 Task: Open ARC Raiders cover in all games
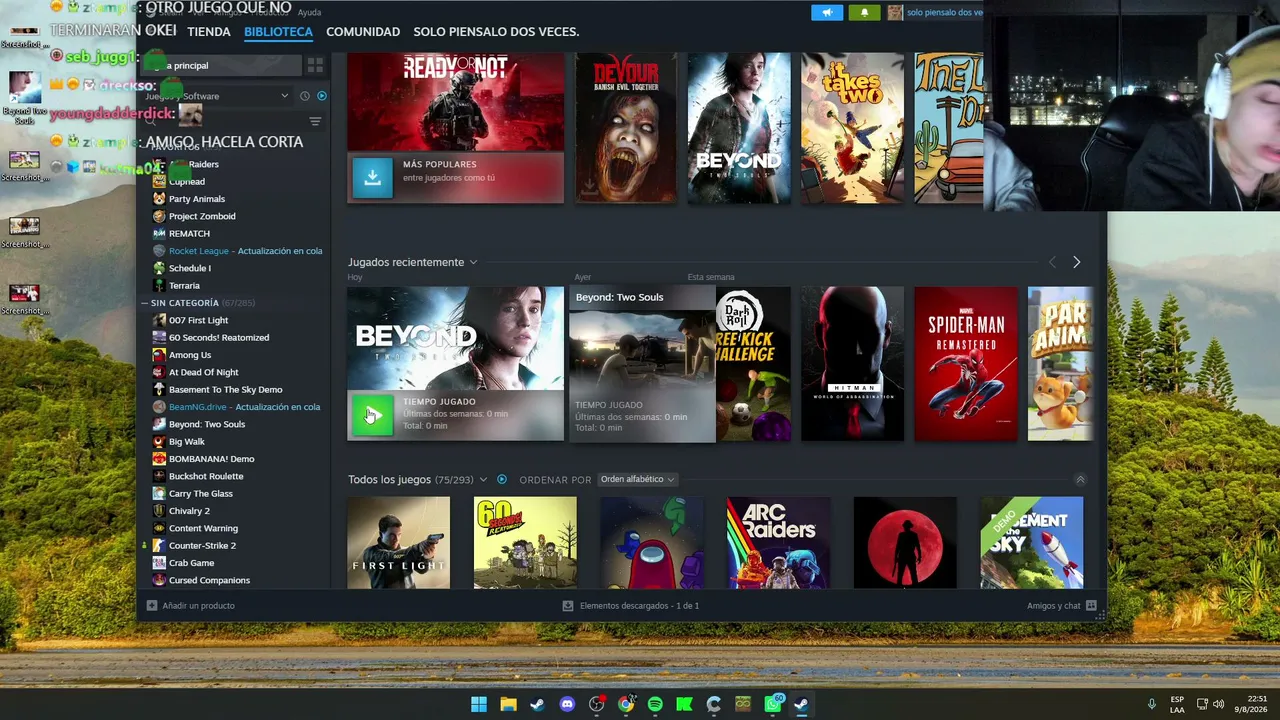[778, 543]
